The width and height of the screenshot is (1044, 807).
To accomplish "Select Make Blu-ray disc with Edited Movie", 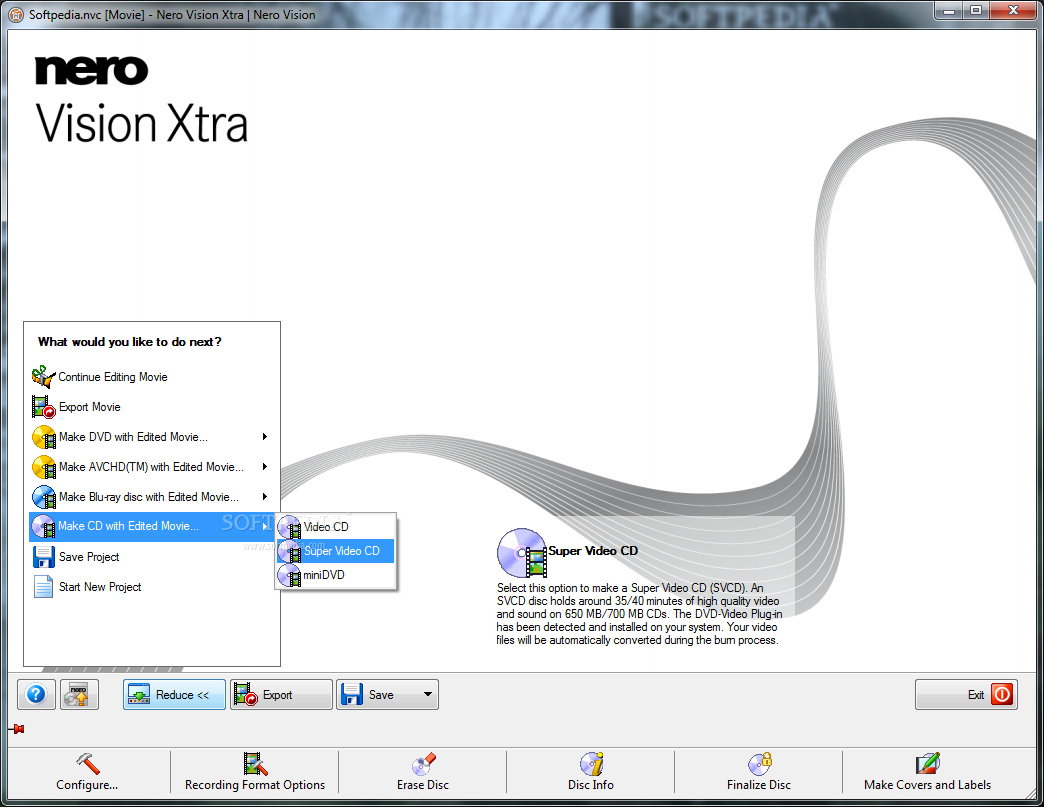I will point(151,497).
